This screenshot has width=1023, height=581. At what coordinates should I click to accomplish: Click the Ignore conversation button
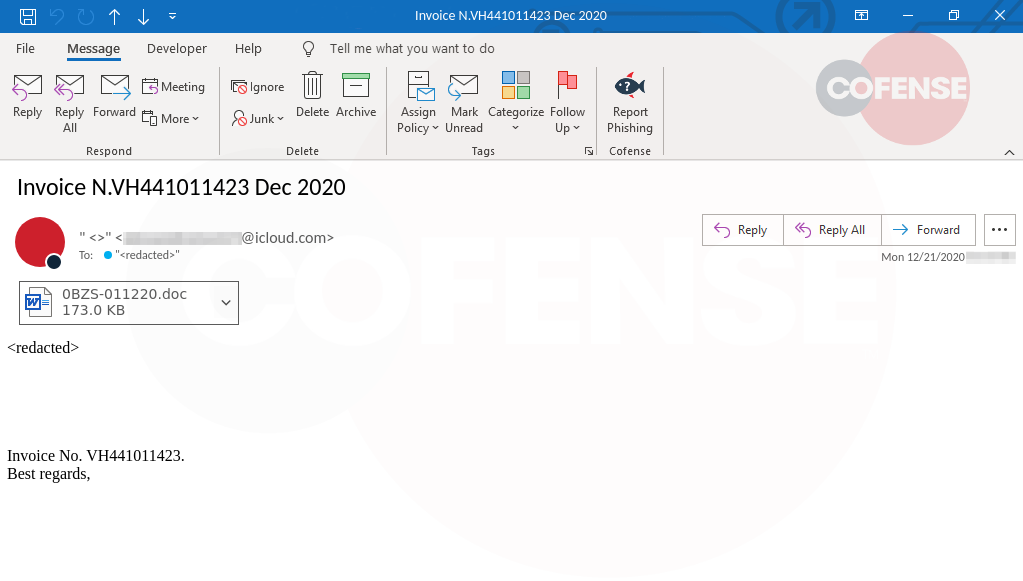click(257, 87)
